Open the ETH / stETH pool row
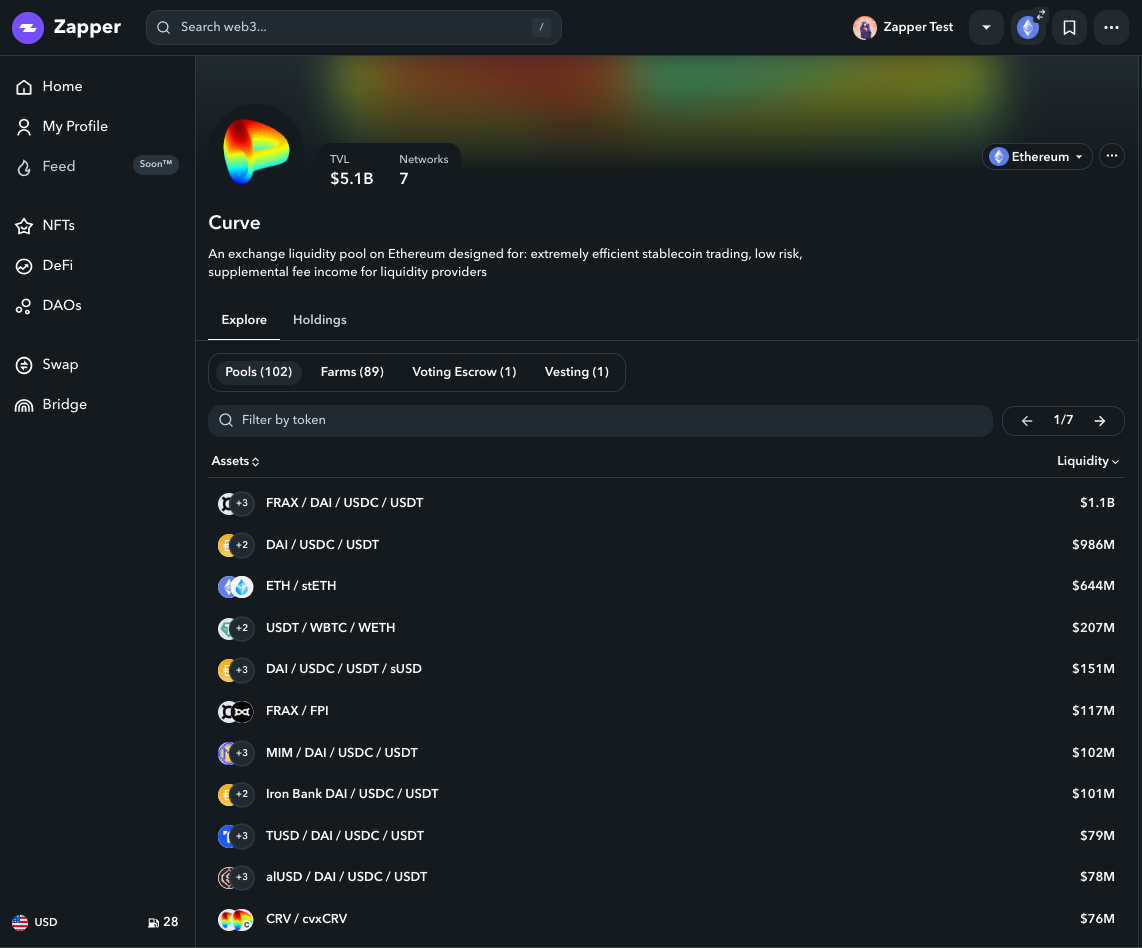This screenshot has width=1142, height=948. (x=666, y=586)
